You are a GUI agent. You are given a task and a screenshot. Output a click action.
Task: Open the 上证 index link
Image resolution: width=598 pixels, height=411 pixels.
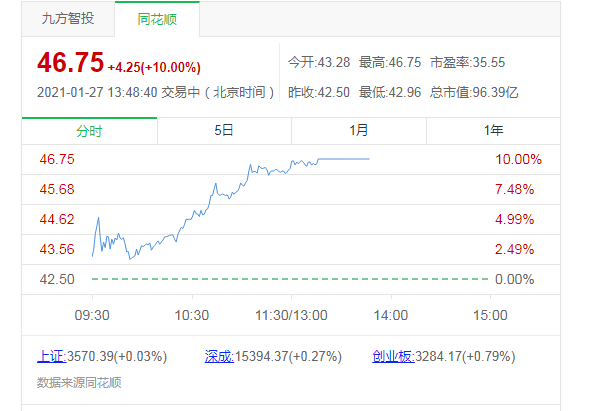pyautogui.click(x=51, y=356)
